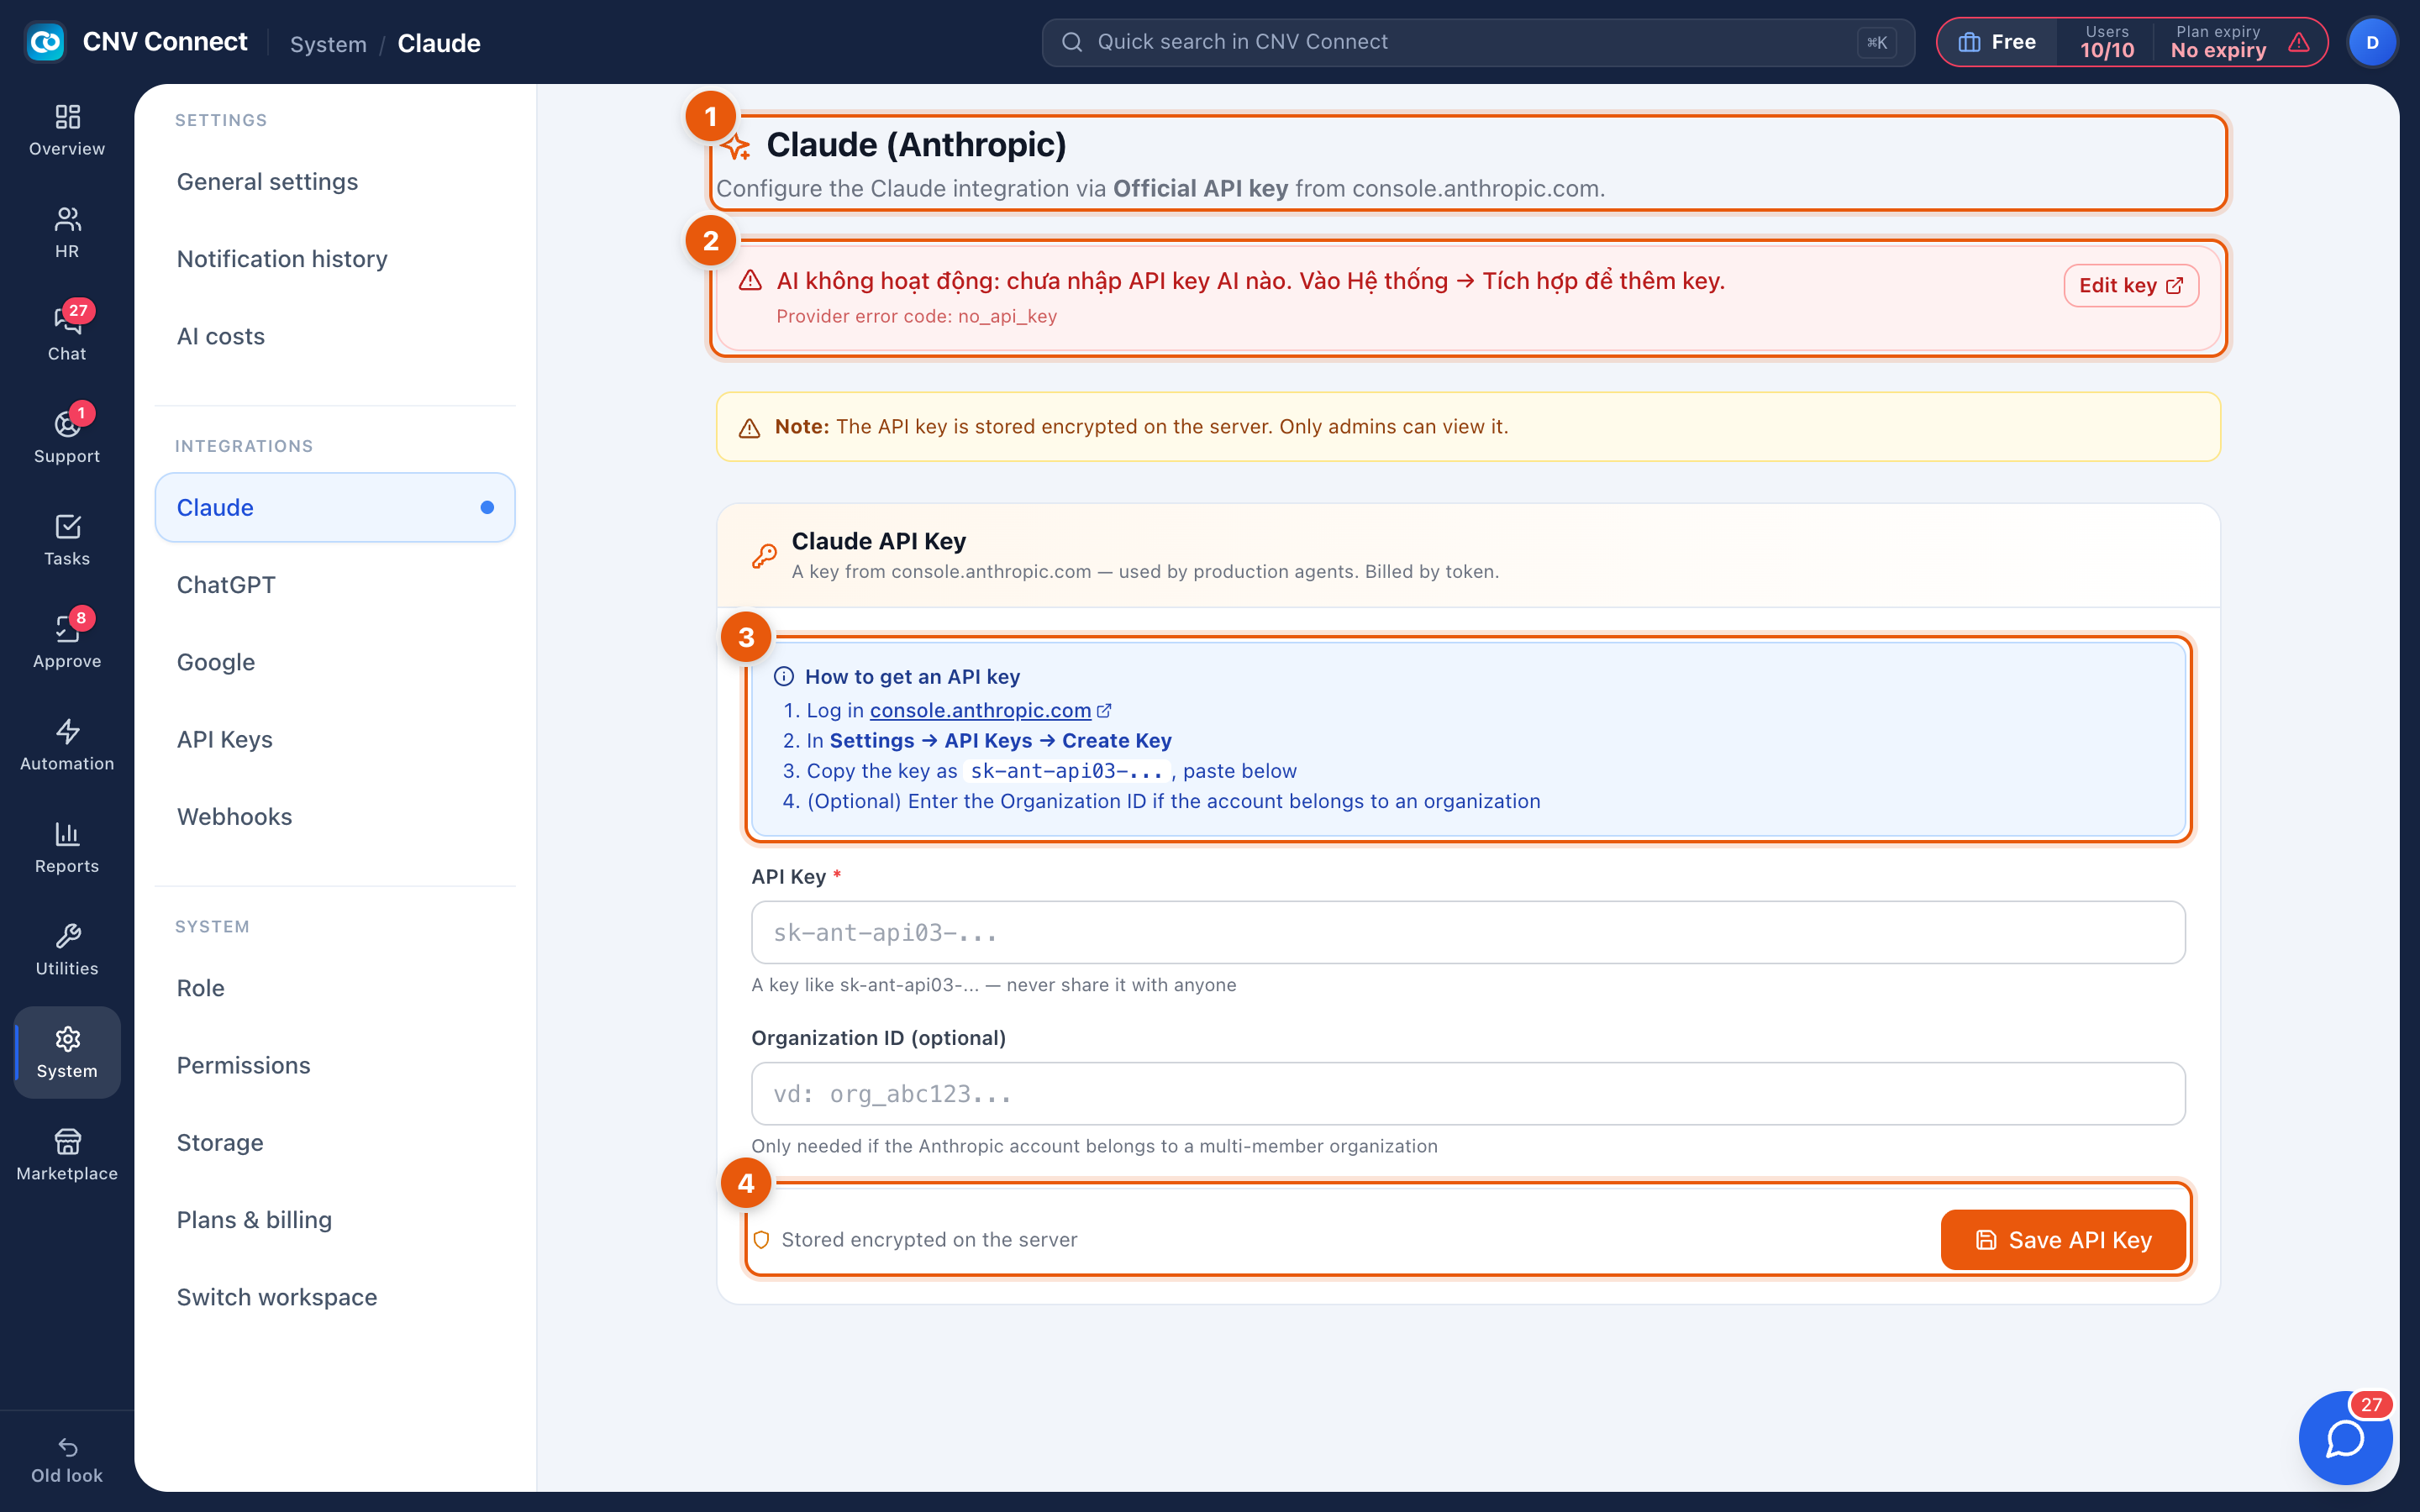Click the Users 10/10 indicator
The image size is (2420, 1512).
coord(2107,42)
